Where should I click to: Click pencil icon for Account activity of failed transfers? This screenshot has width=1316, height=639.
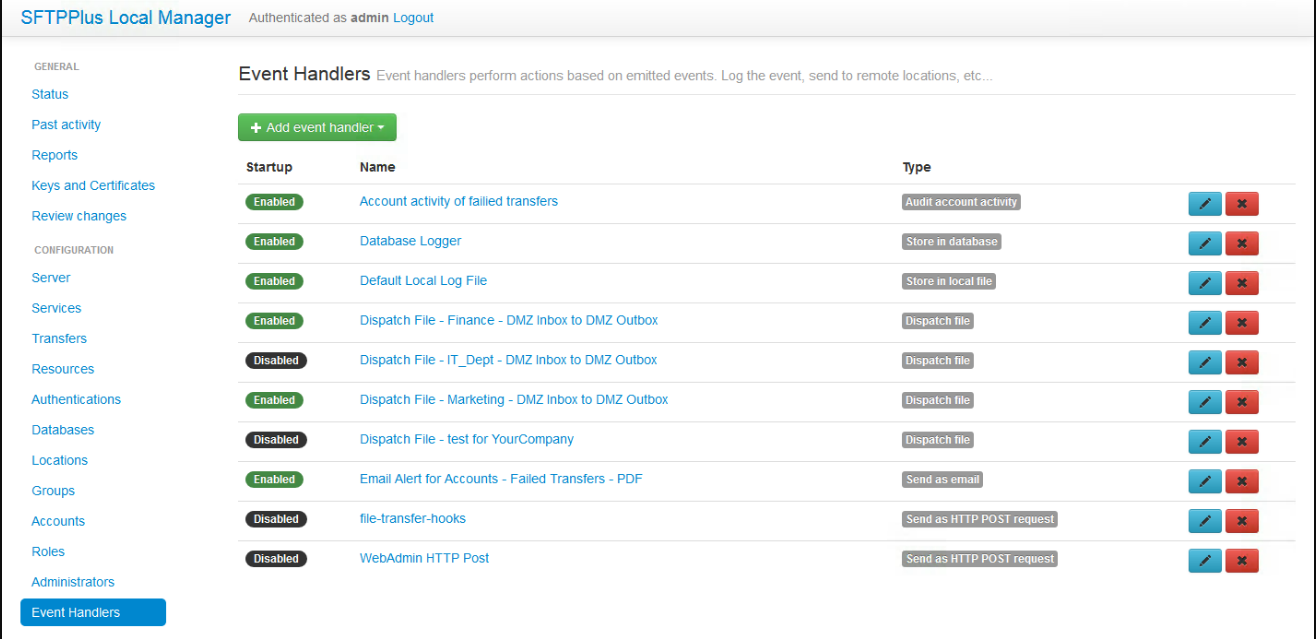(x=1204, y=204)
